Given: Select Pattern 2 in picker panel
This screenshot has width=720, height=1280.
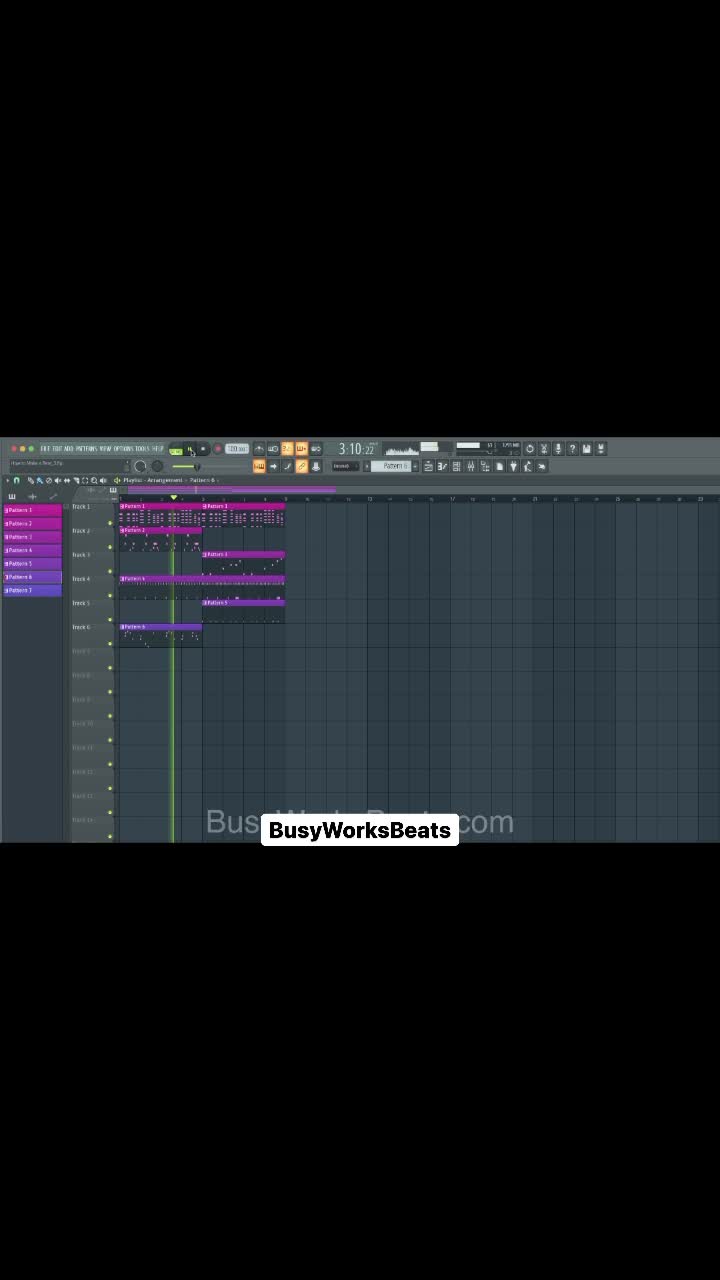Looking at the screenshot, I should (32, 523).
